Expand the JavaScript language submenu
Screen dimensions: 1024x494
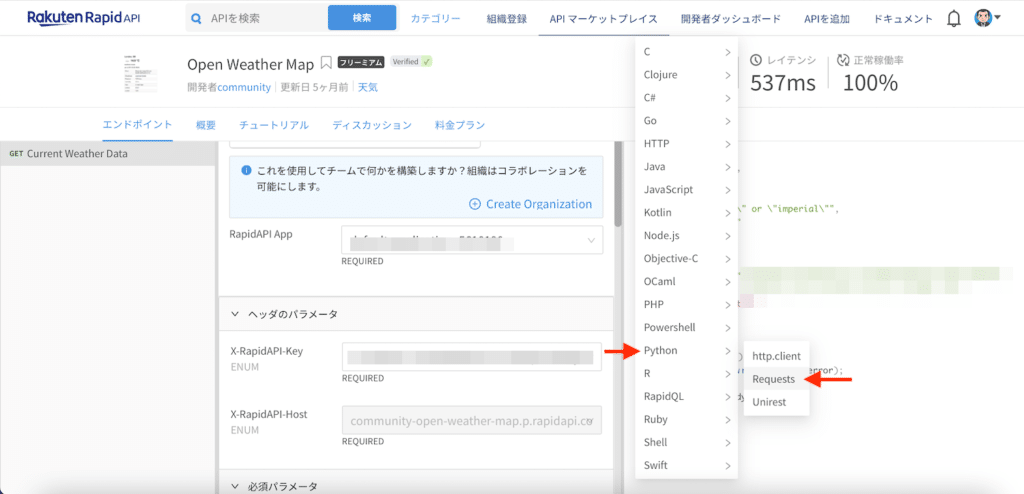686,190
